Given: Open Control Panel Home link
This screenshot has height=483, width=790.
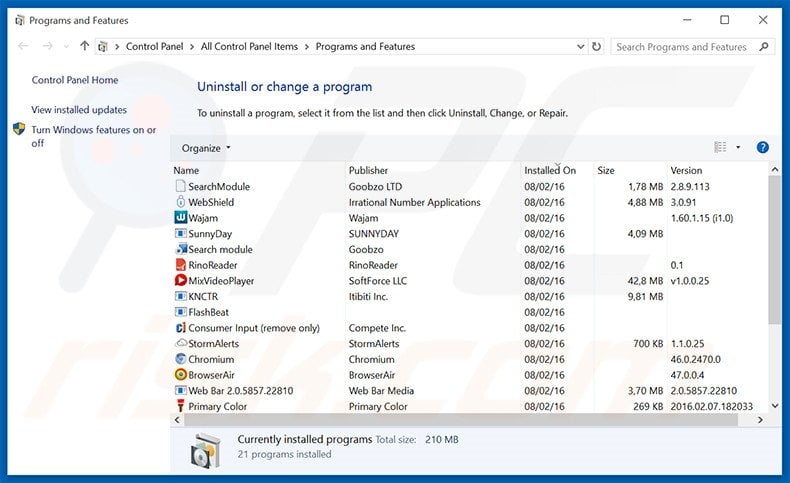Looking at the screenshot, I should (x=75, y=80).
